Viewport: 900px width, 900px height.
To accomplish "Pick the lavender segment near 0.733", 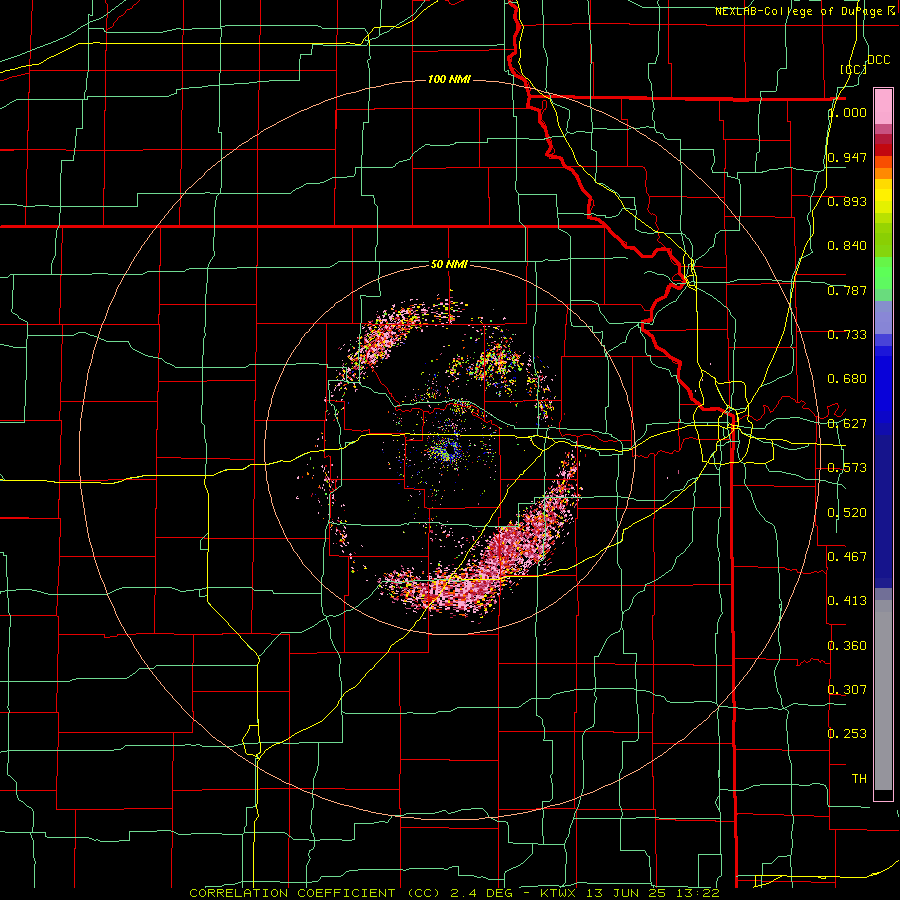I will [x=883, y=317].
